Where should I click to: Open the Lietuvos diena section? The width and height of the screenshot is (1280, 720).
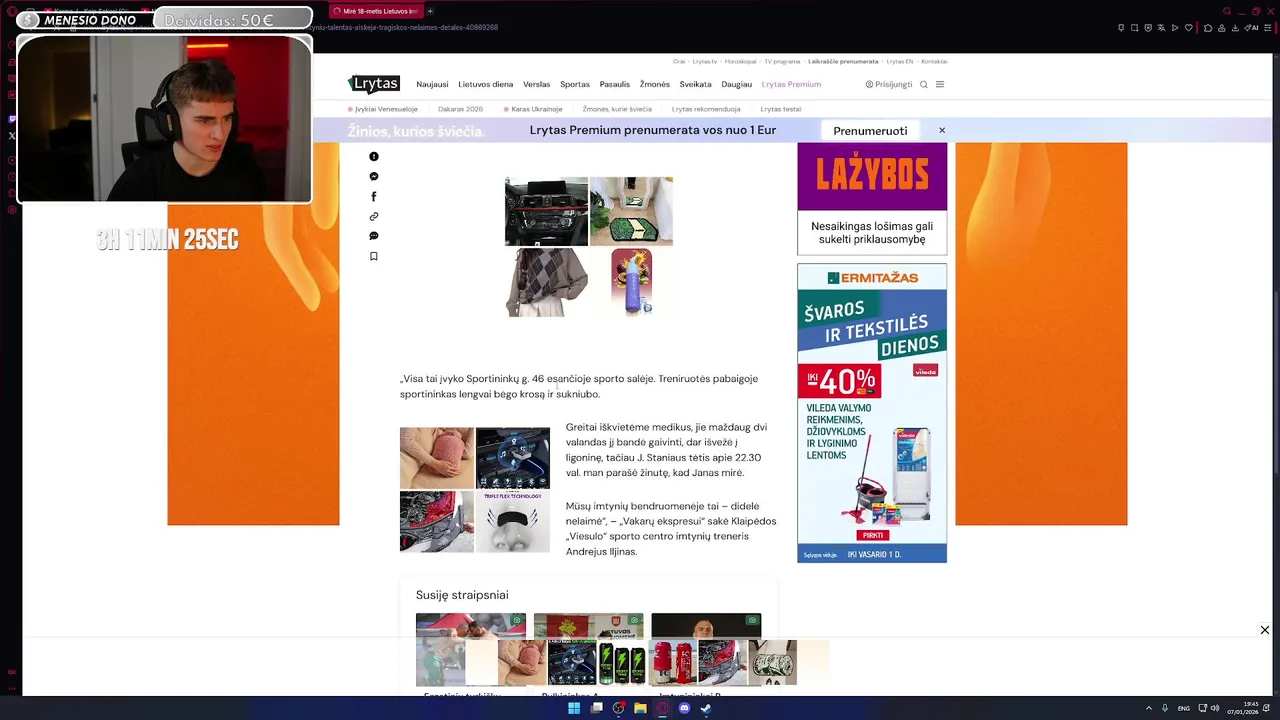click(x=486, y=84)
